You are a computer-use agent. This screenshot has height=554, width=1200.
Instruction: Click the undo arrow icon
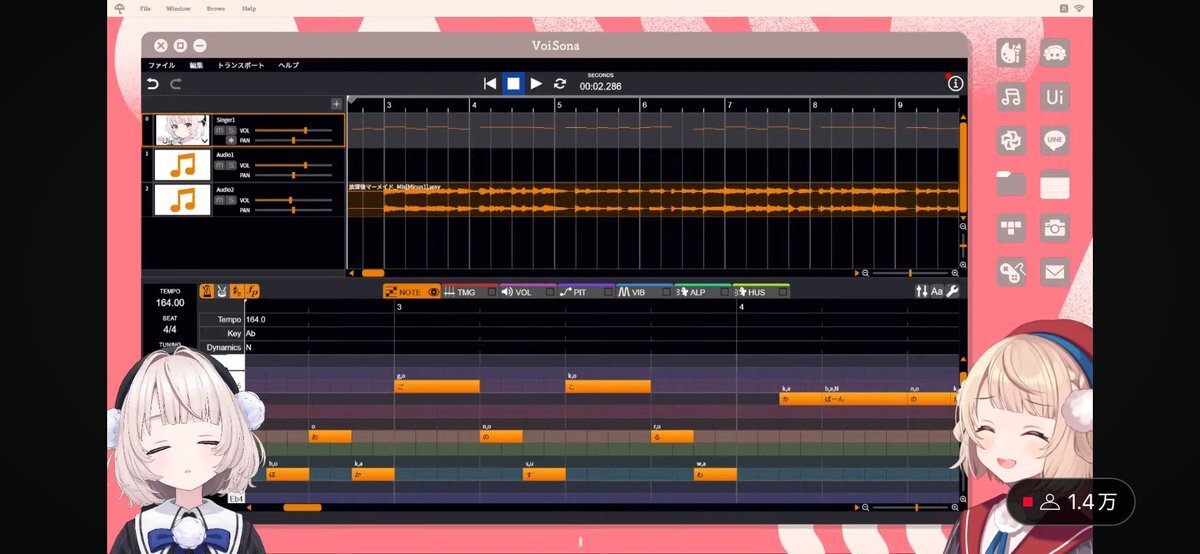153,84
